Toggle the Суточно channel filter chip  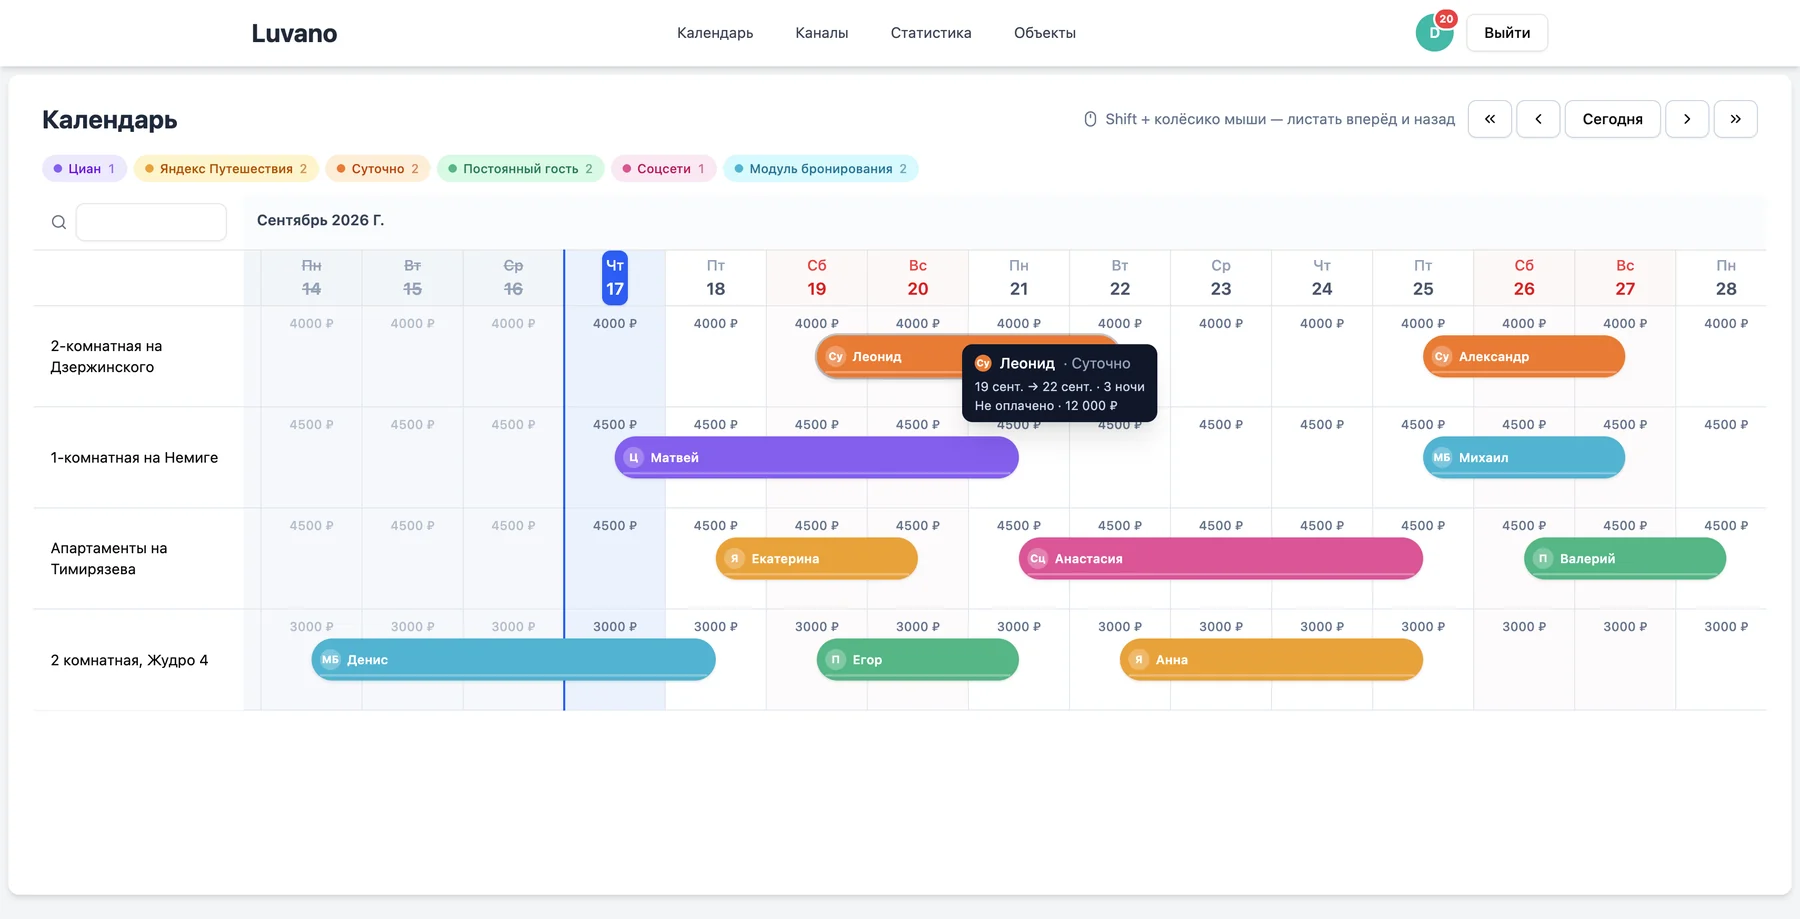(377, 169)
